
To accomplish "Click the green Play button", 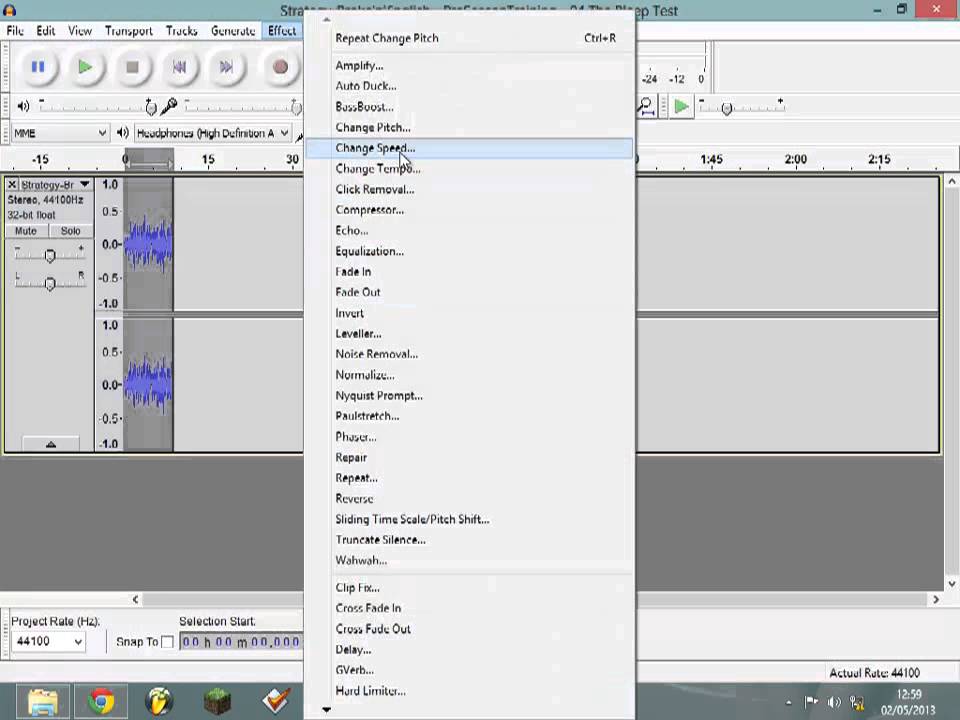I will click(85, 67).
